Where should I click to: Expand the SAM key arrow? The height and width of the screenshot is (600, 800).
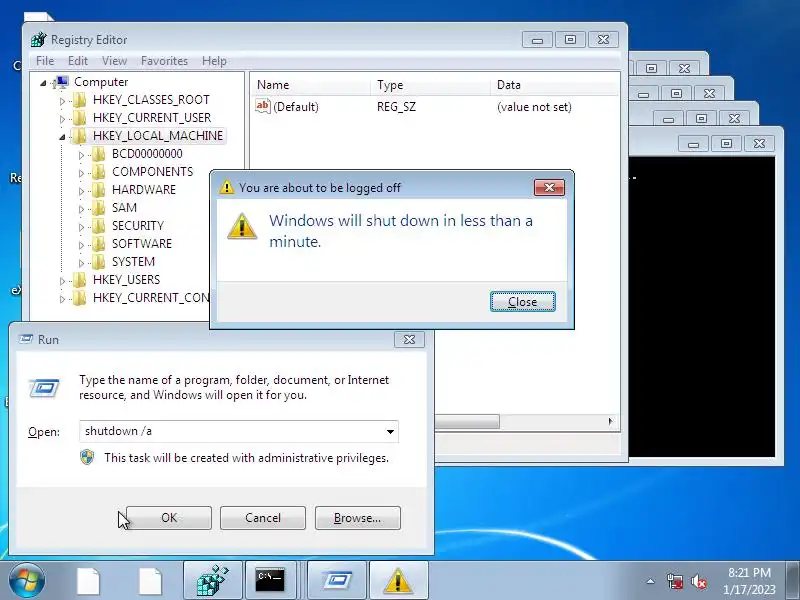click(81, 208)
